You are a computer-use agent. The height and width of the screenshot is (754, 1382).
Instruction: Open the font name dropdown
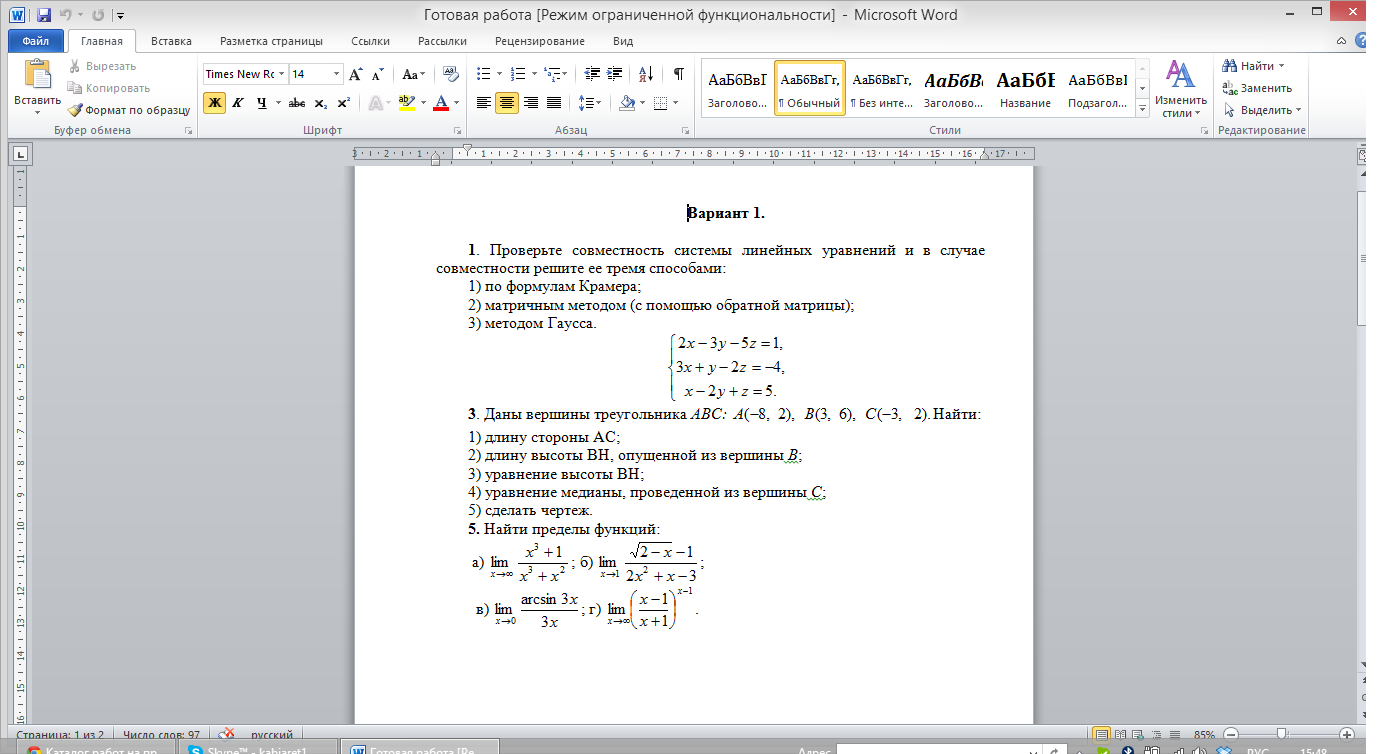[x=282, y=74]
